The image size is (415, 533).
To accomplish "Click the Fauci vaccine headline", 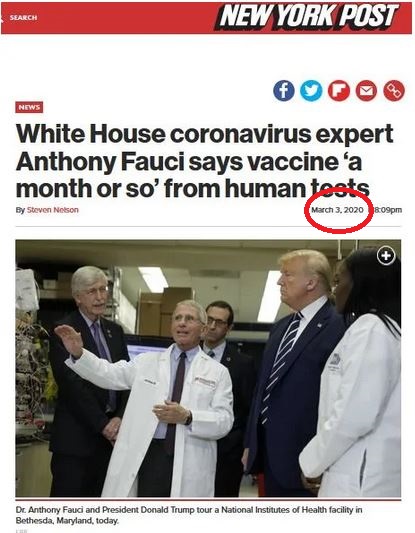I will click(x=204, y=161).
